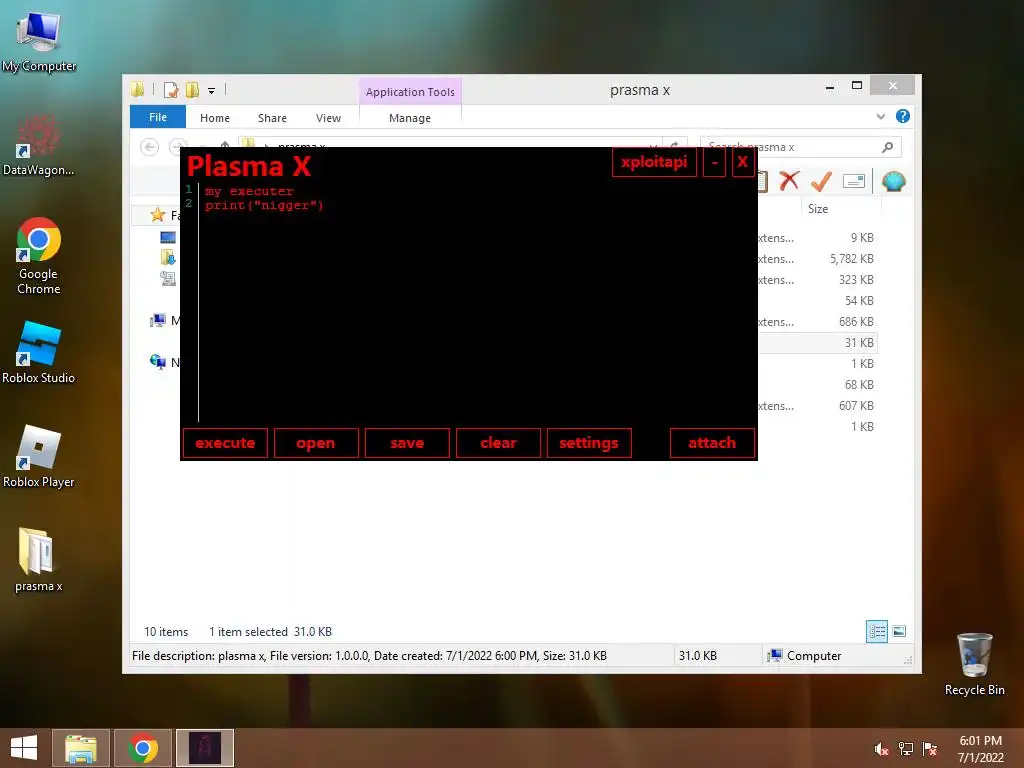Select the Google Chrome desktop shortcut
The height and width of the screenshot is (768, 1024).
coord(39,255)
